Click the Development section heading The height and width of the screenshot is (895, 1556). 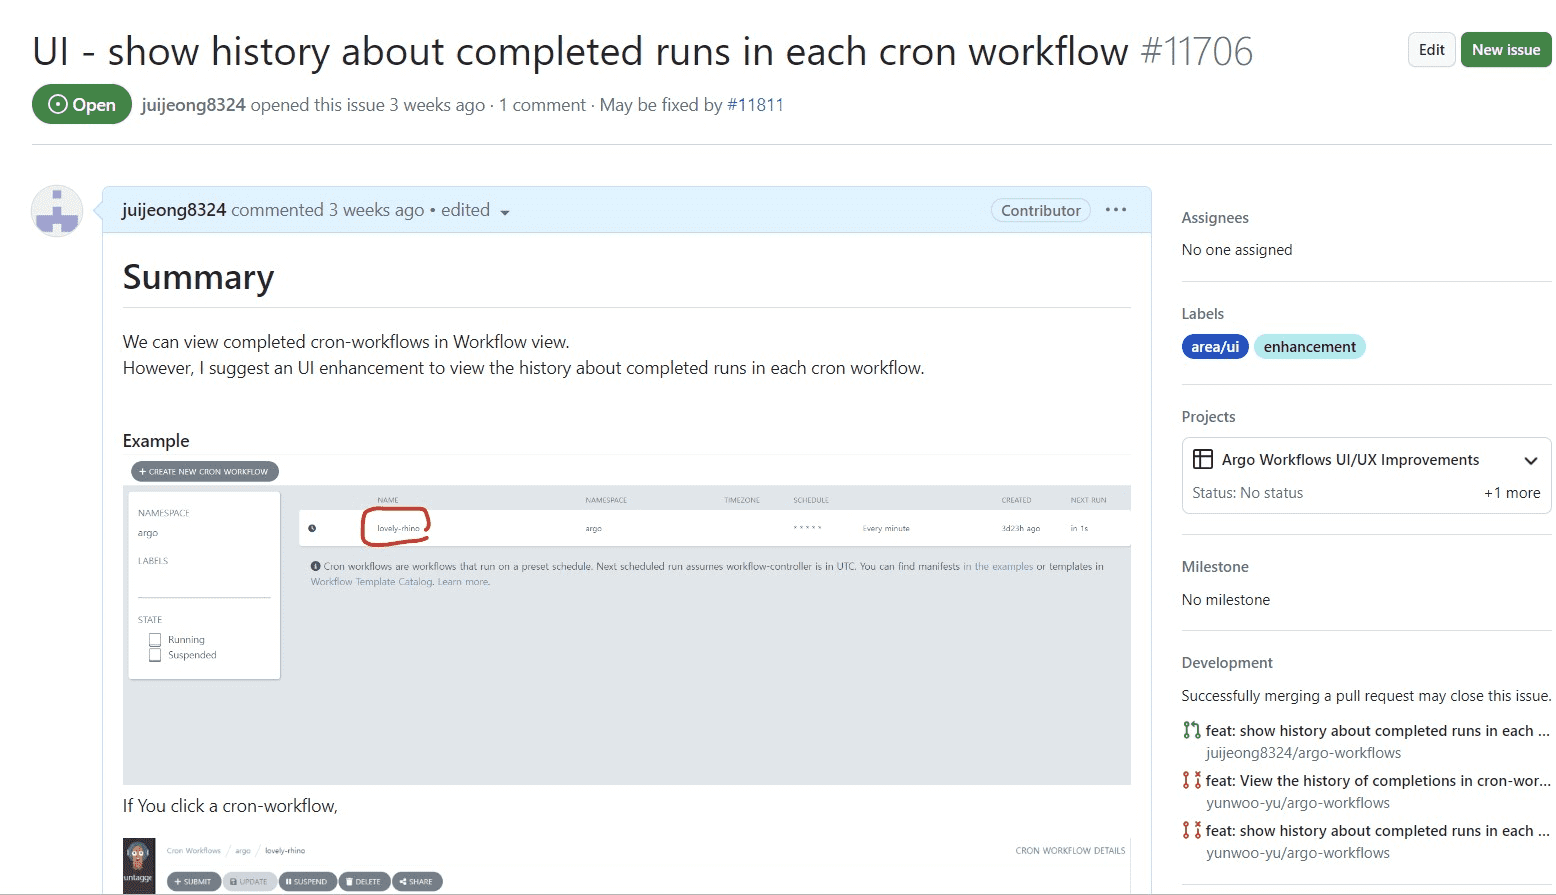click(x=1227, y=663)
